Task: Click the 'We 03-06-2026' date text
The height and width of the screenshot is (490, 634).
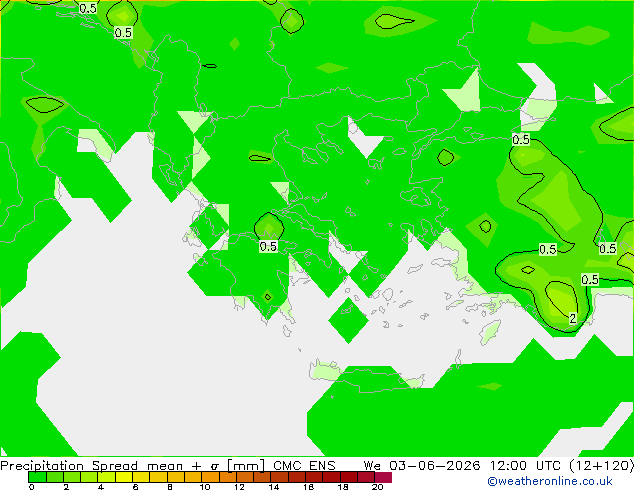Action: click(422, 465)
